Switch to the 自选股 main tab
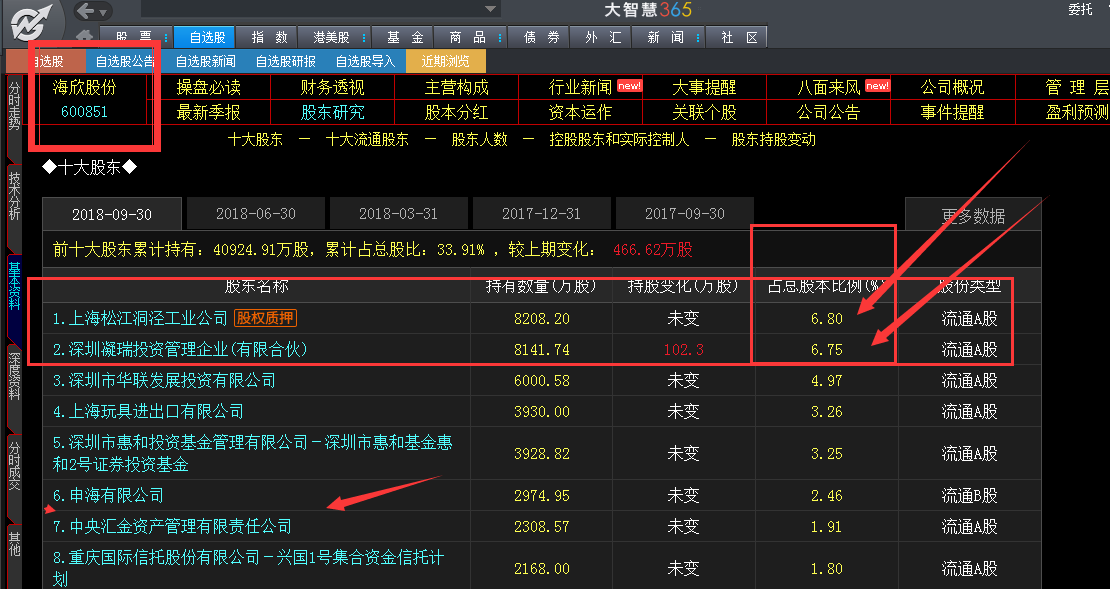 point(207,38)
